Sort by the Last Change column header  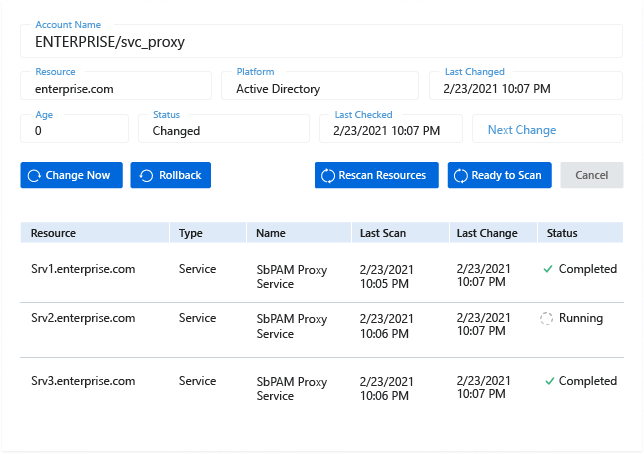pos(493,233)
